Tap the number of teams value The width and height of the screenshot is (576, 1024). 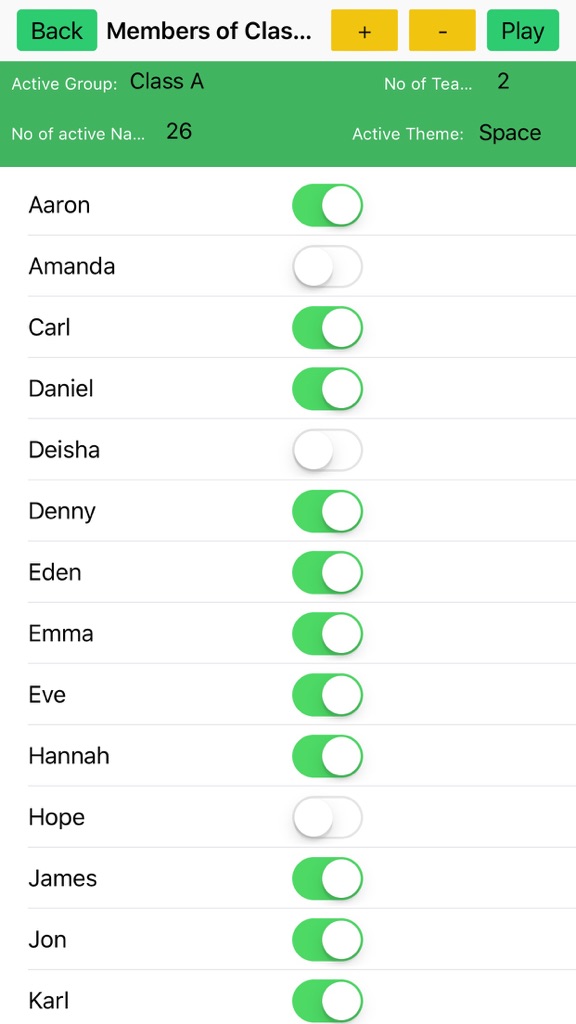[x=503, y=82]
